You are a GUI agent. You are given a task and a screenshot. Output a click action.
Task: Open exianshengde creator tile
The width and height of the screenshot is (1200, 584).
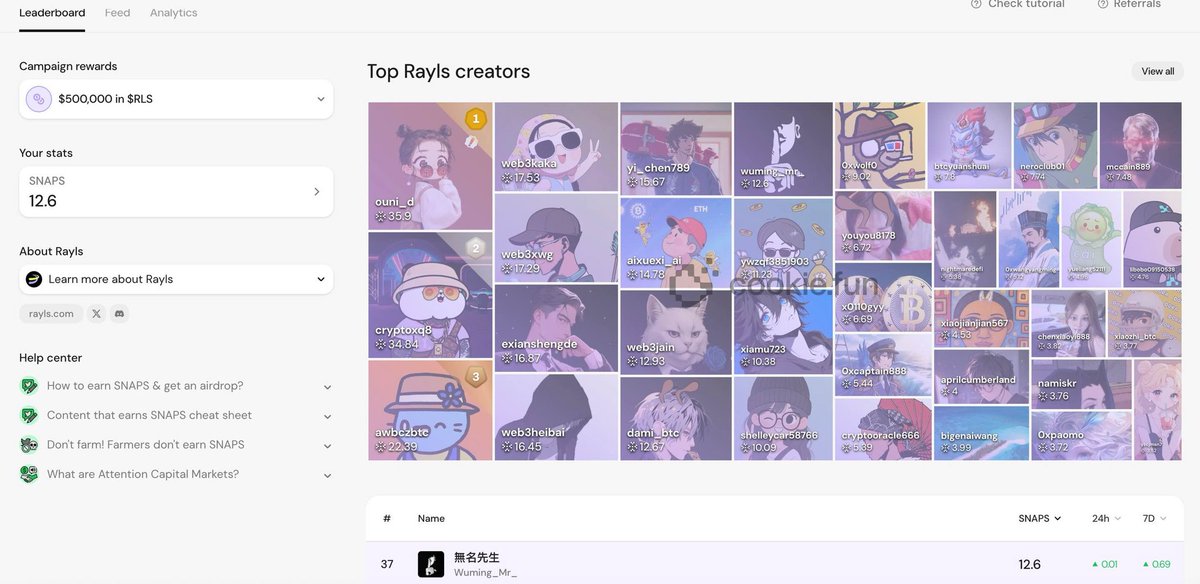(x=556, y=328)
